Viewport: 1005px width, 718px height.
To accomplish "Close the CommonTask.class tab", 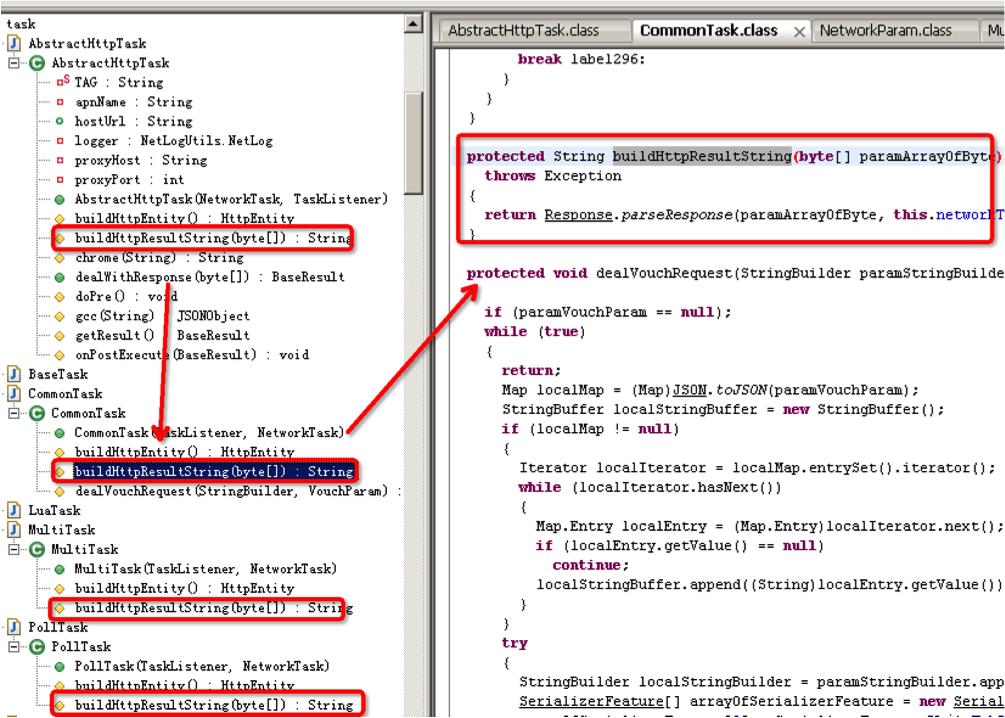I will point(799,32).
